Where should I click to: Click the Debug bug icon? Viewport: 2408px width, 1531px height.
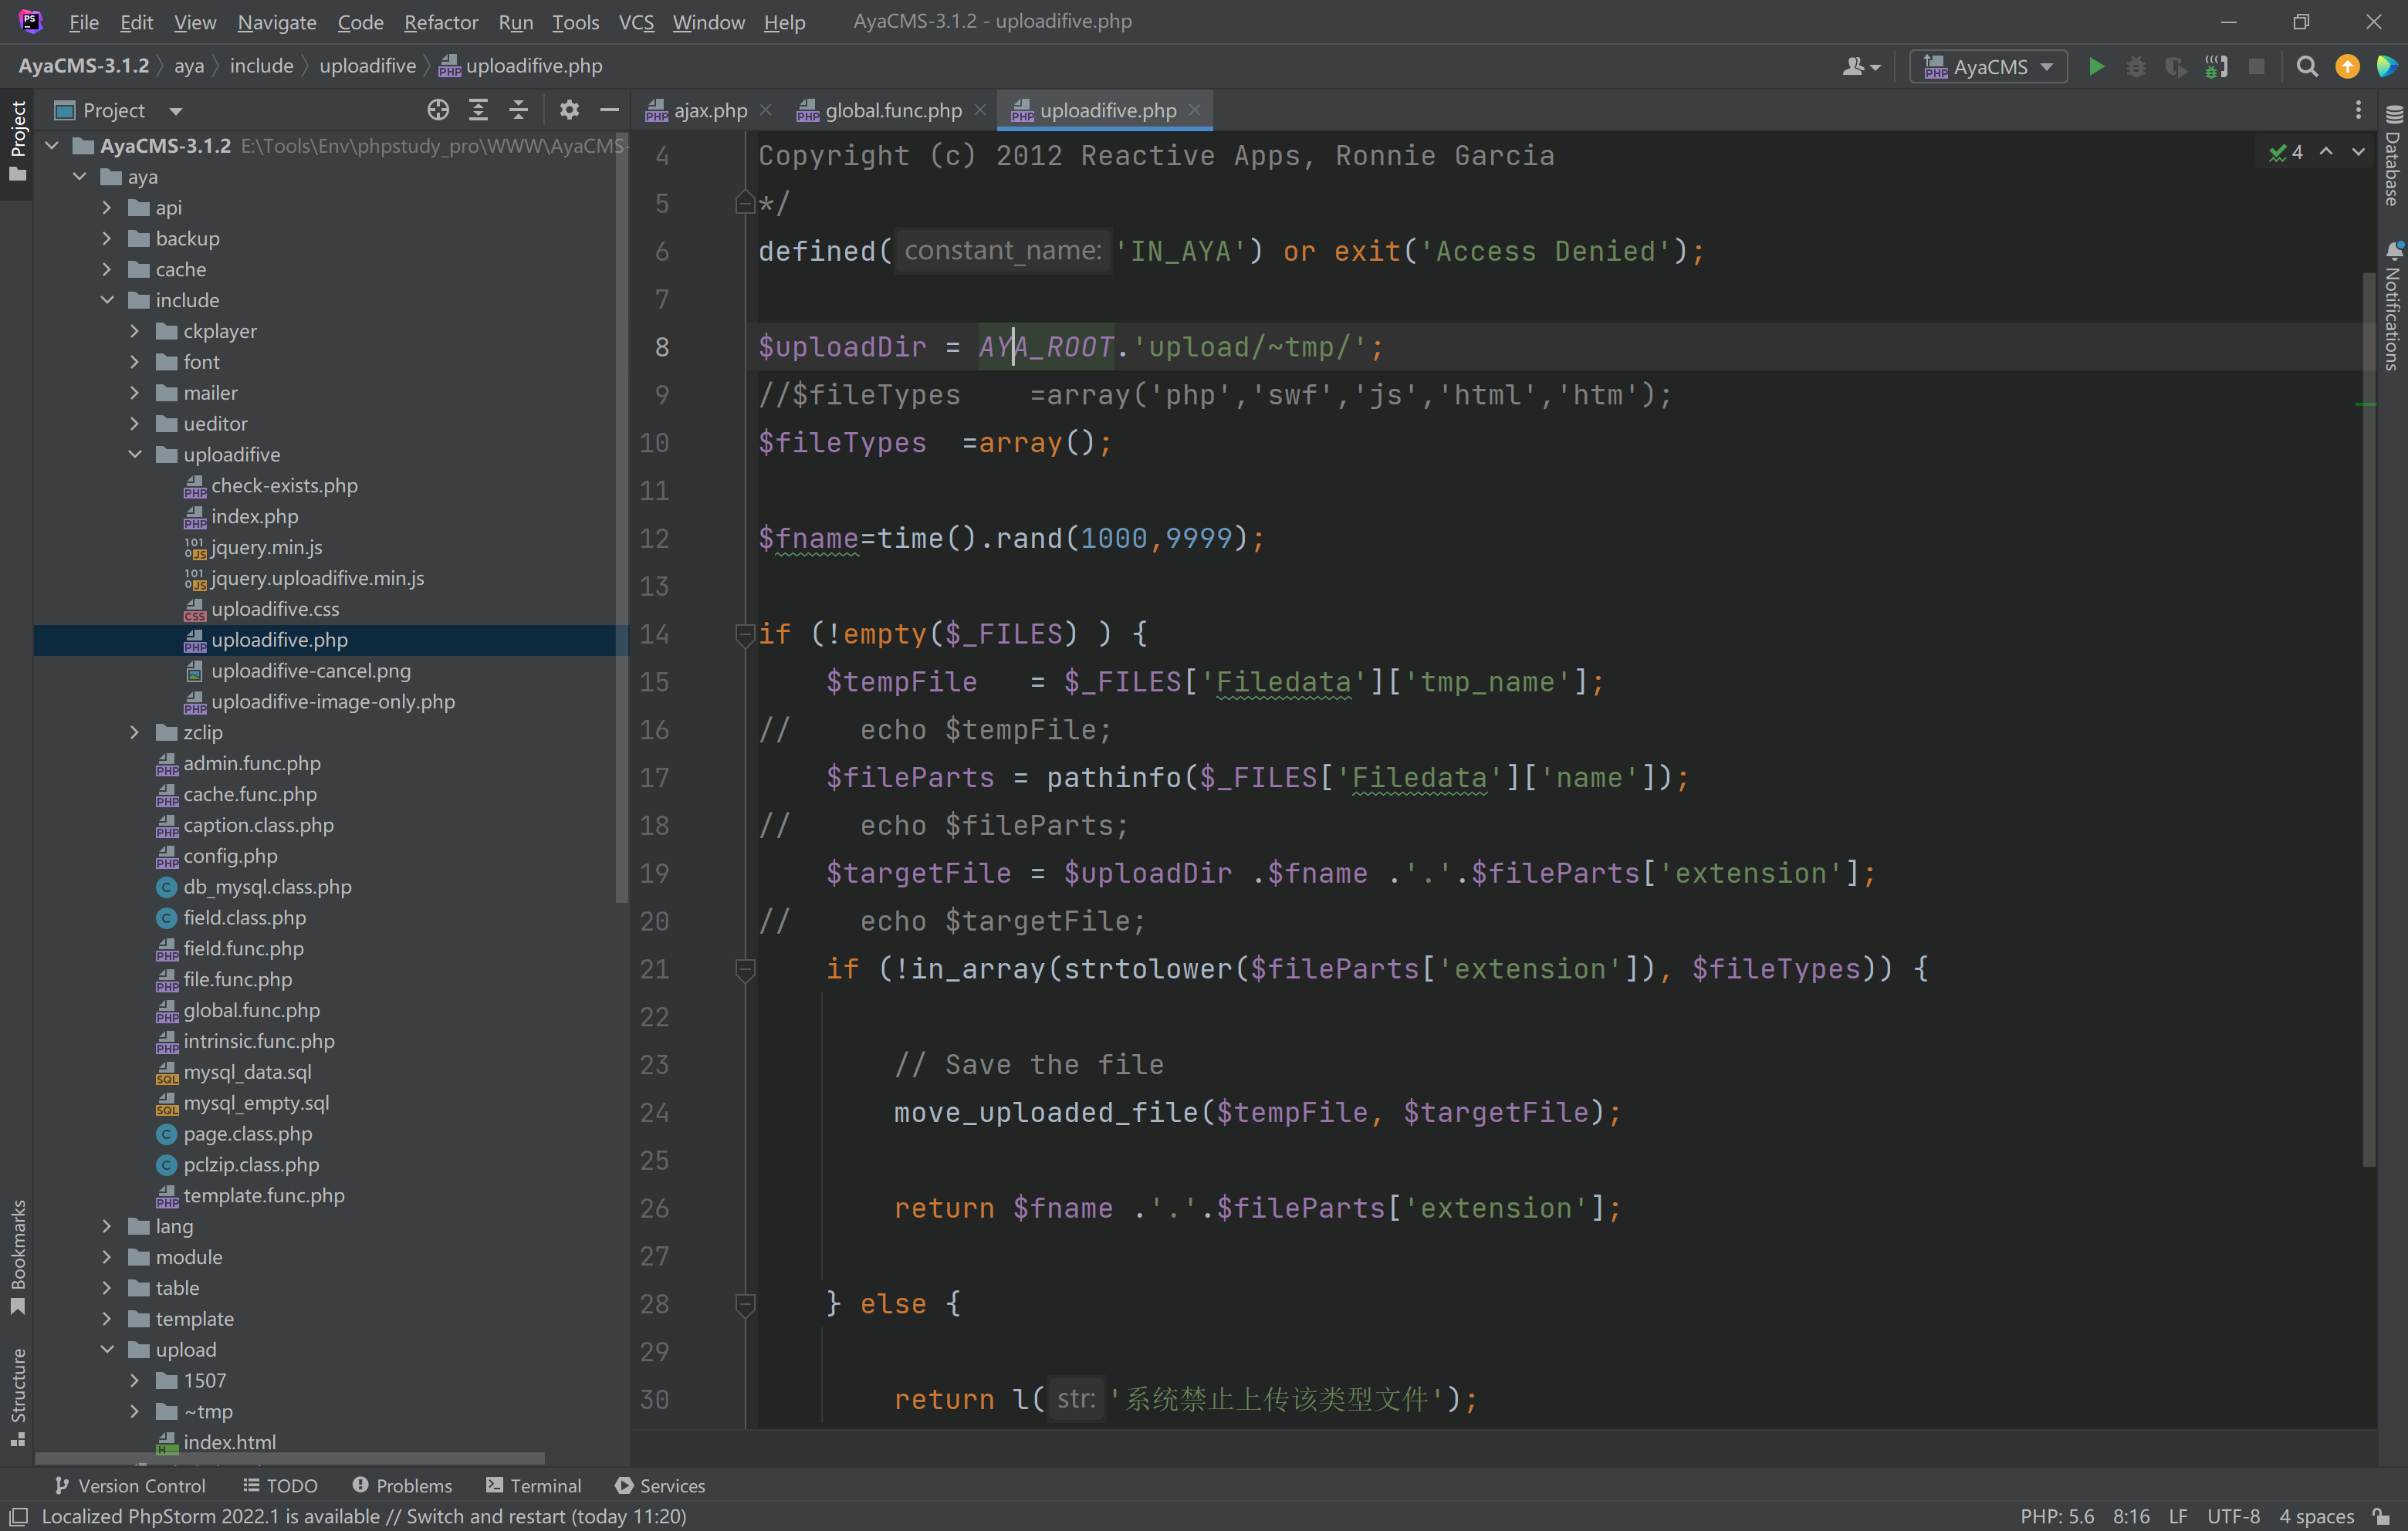click(2135, 67)
